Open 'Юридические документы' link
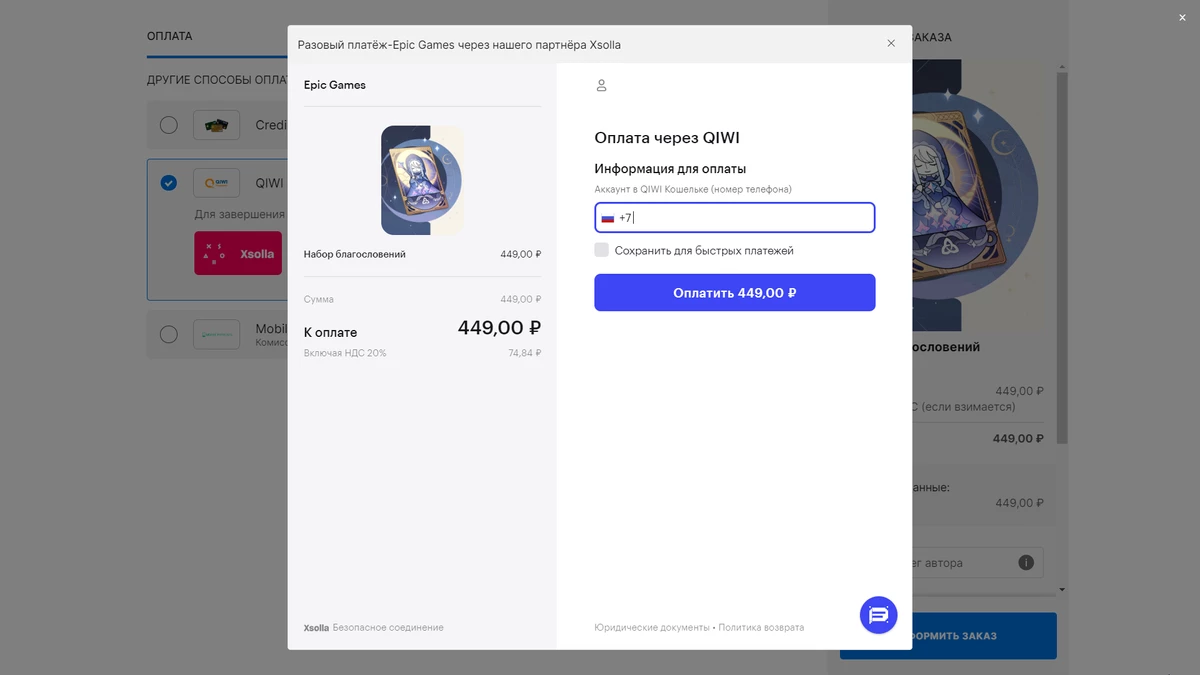This screenshot has width=1200, height=675. [652, 628]
